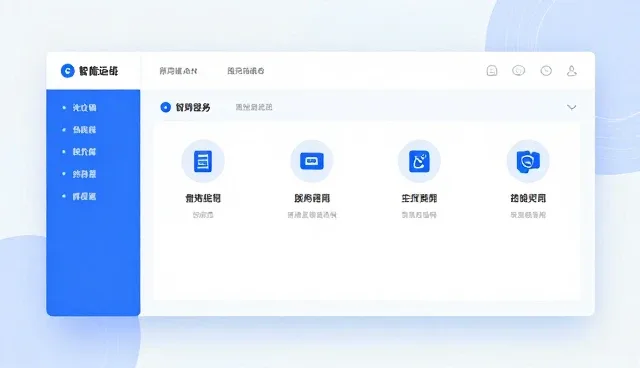Click the rounded square notification icon in header
Screen dimensions: 640x368
(492, 71)
